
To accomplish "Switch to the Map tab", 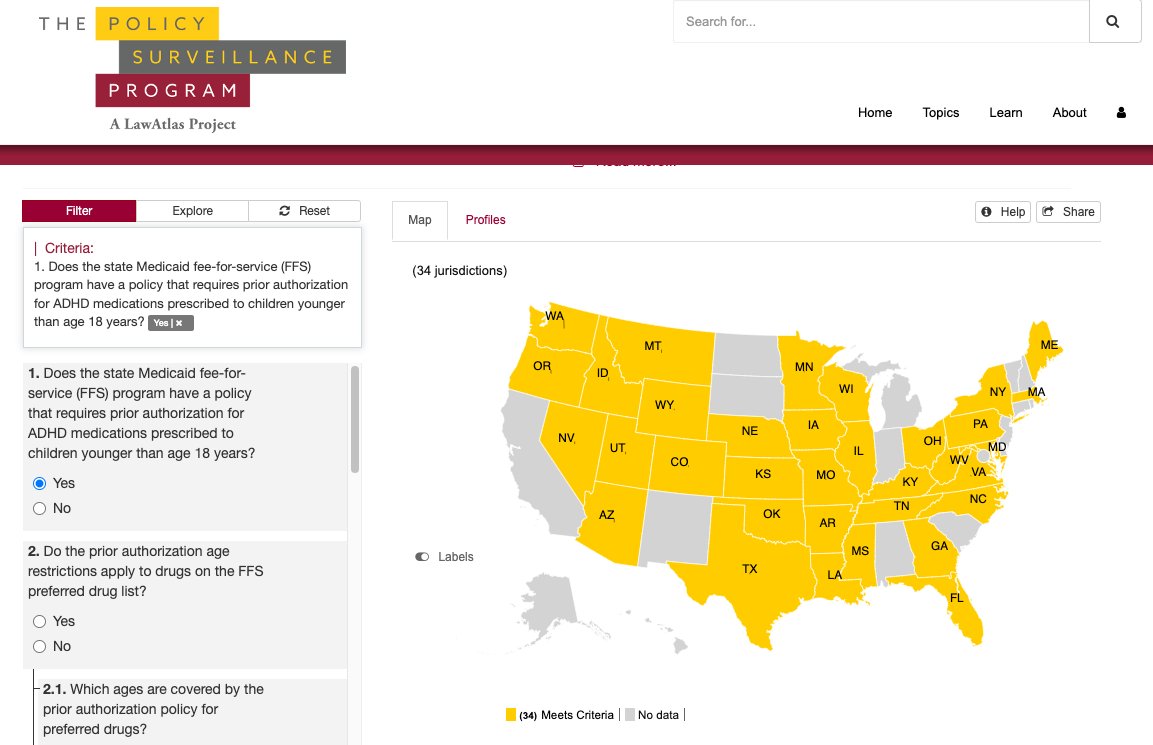I will (x=420, y=220).
